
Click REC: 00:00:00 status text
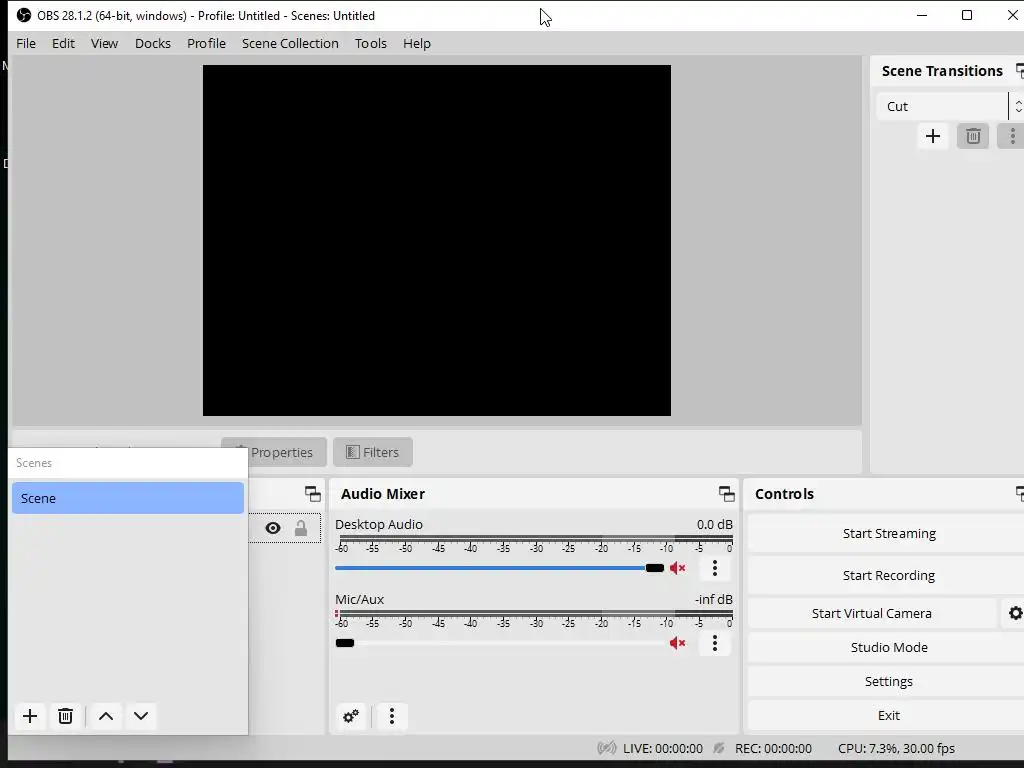pyautogui.click(x=773, y=748)
